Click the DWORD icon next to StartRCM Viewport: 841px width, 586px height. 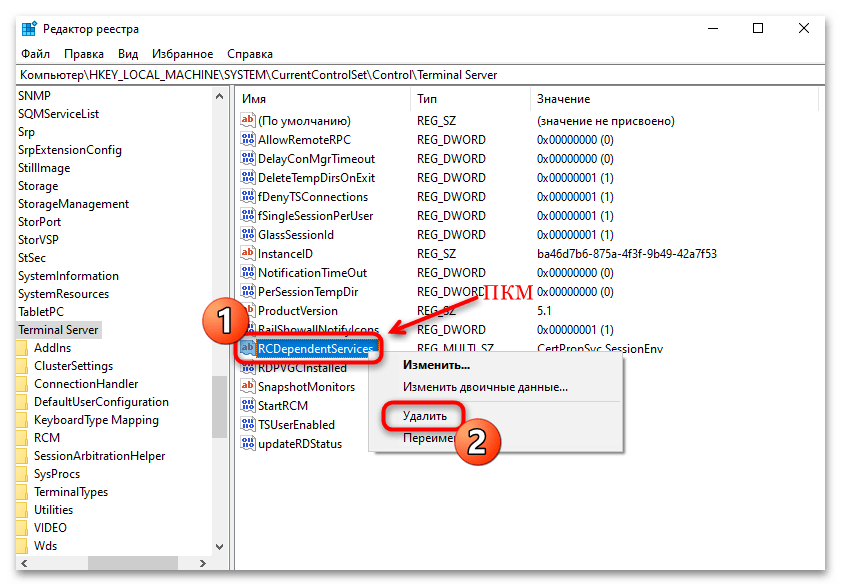tap(247, 405)
